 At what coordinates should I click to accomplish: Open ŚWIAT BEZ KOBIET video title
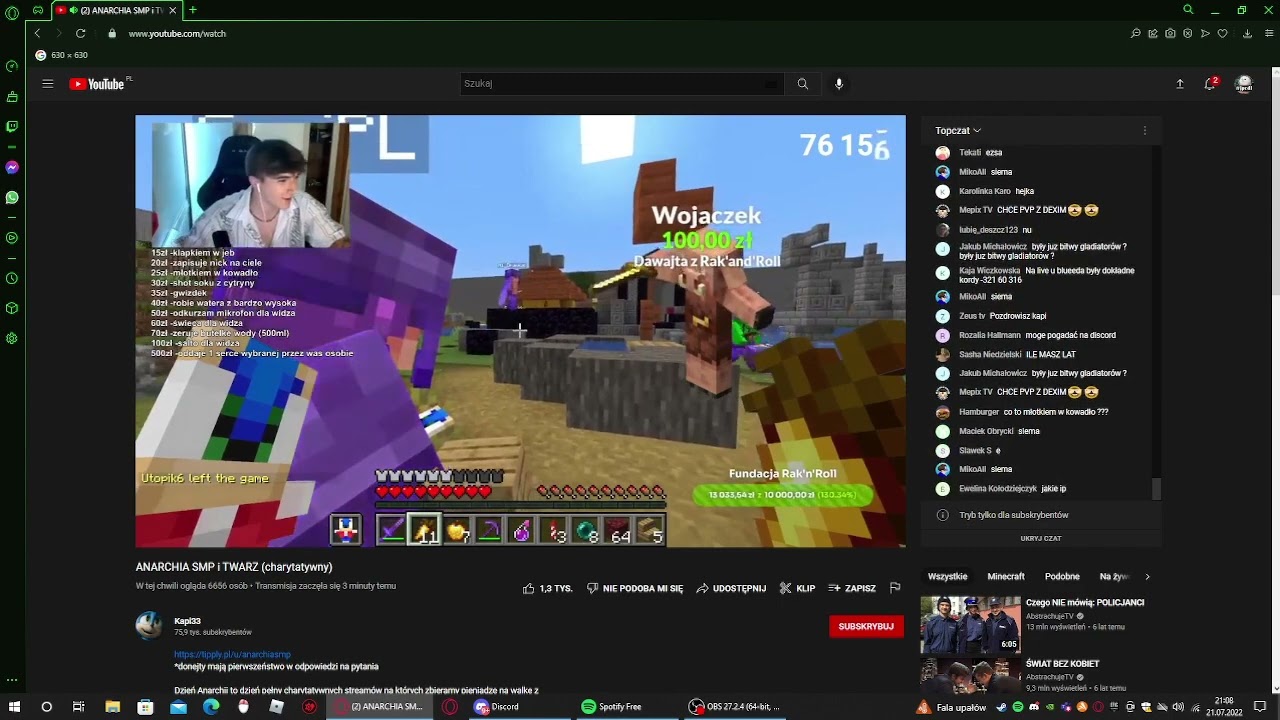[1062, 663]
